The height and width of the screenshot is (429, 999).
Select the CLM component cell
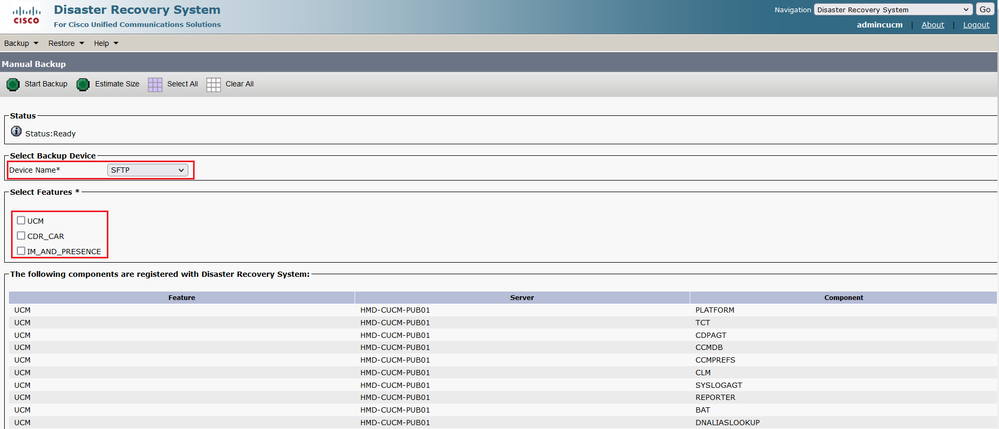pos(703,372)
